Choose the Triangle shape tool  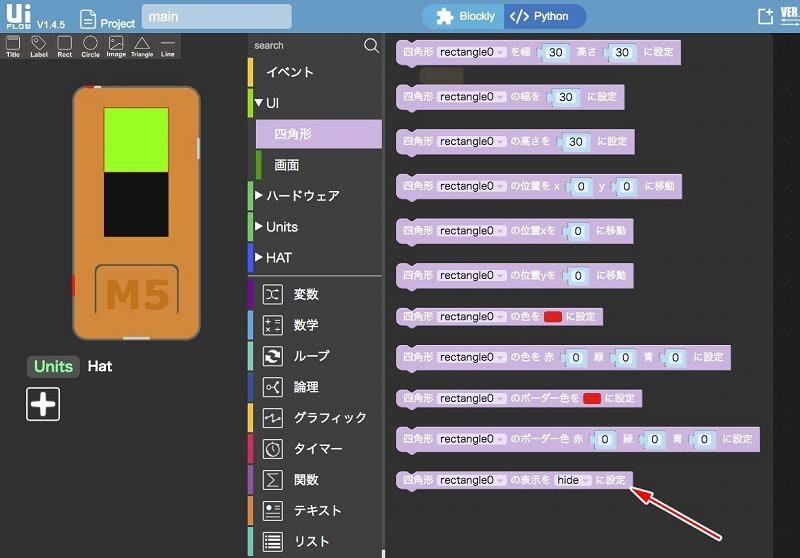(x=142, y=46)
